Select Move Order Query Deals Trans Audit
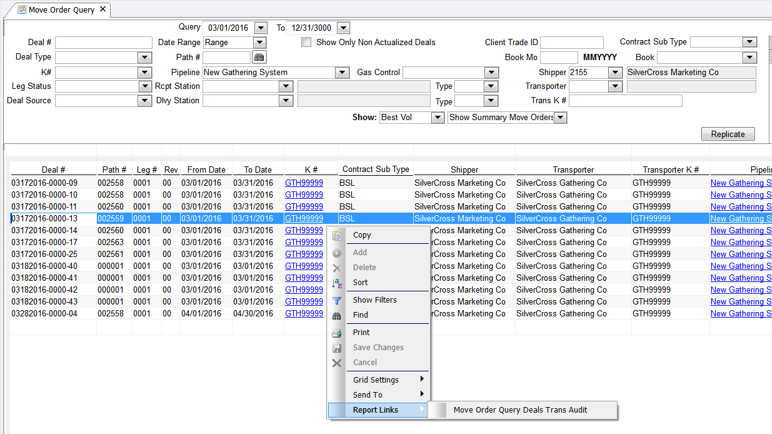Image resolution: width=772 pixels, height=434 pixels. pos(520,410)
